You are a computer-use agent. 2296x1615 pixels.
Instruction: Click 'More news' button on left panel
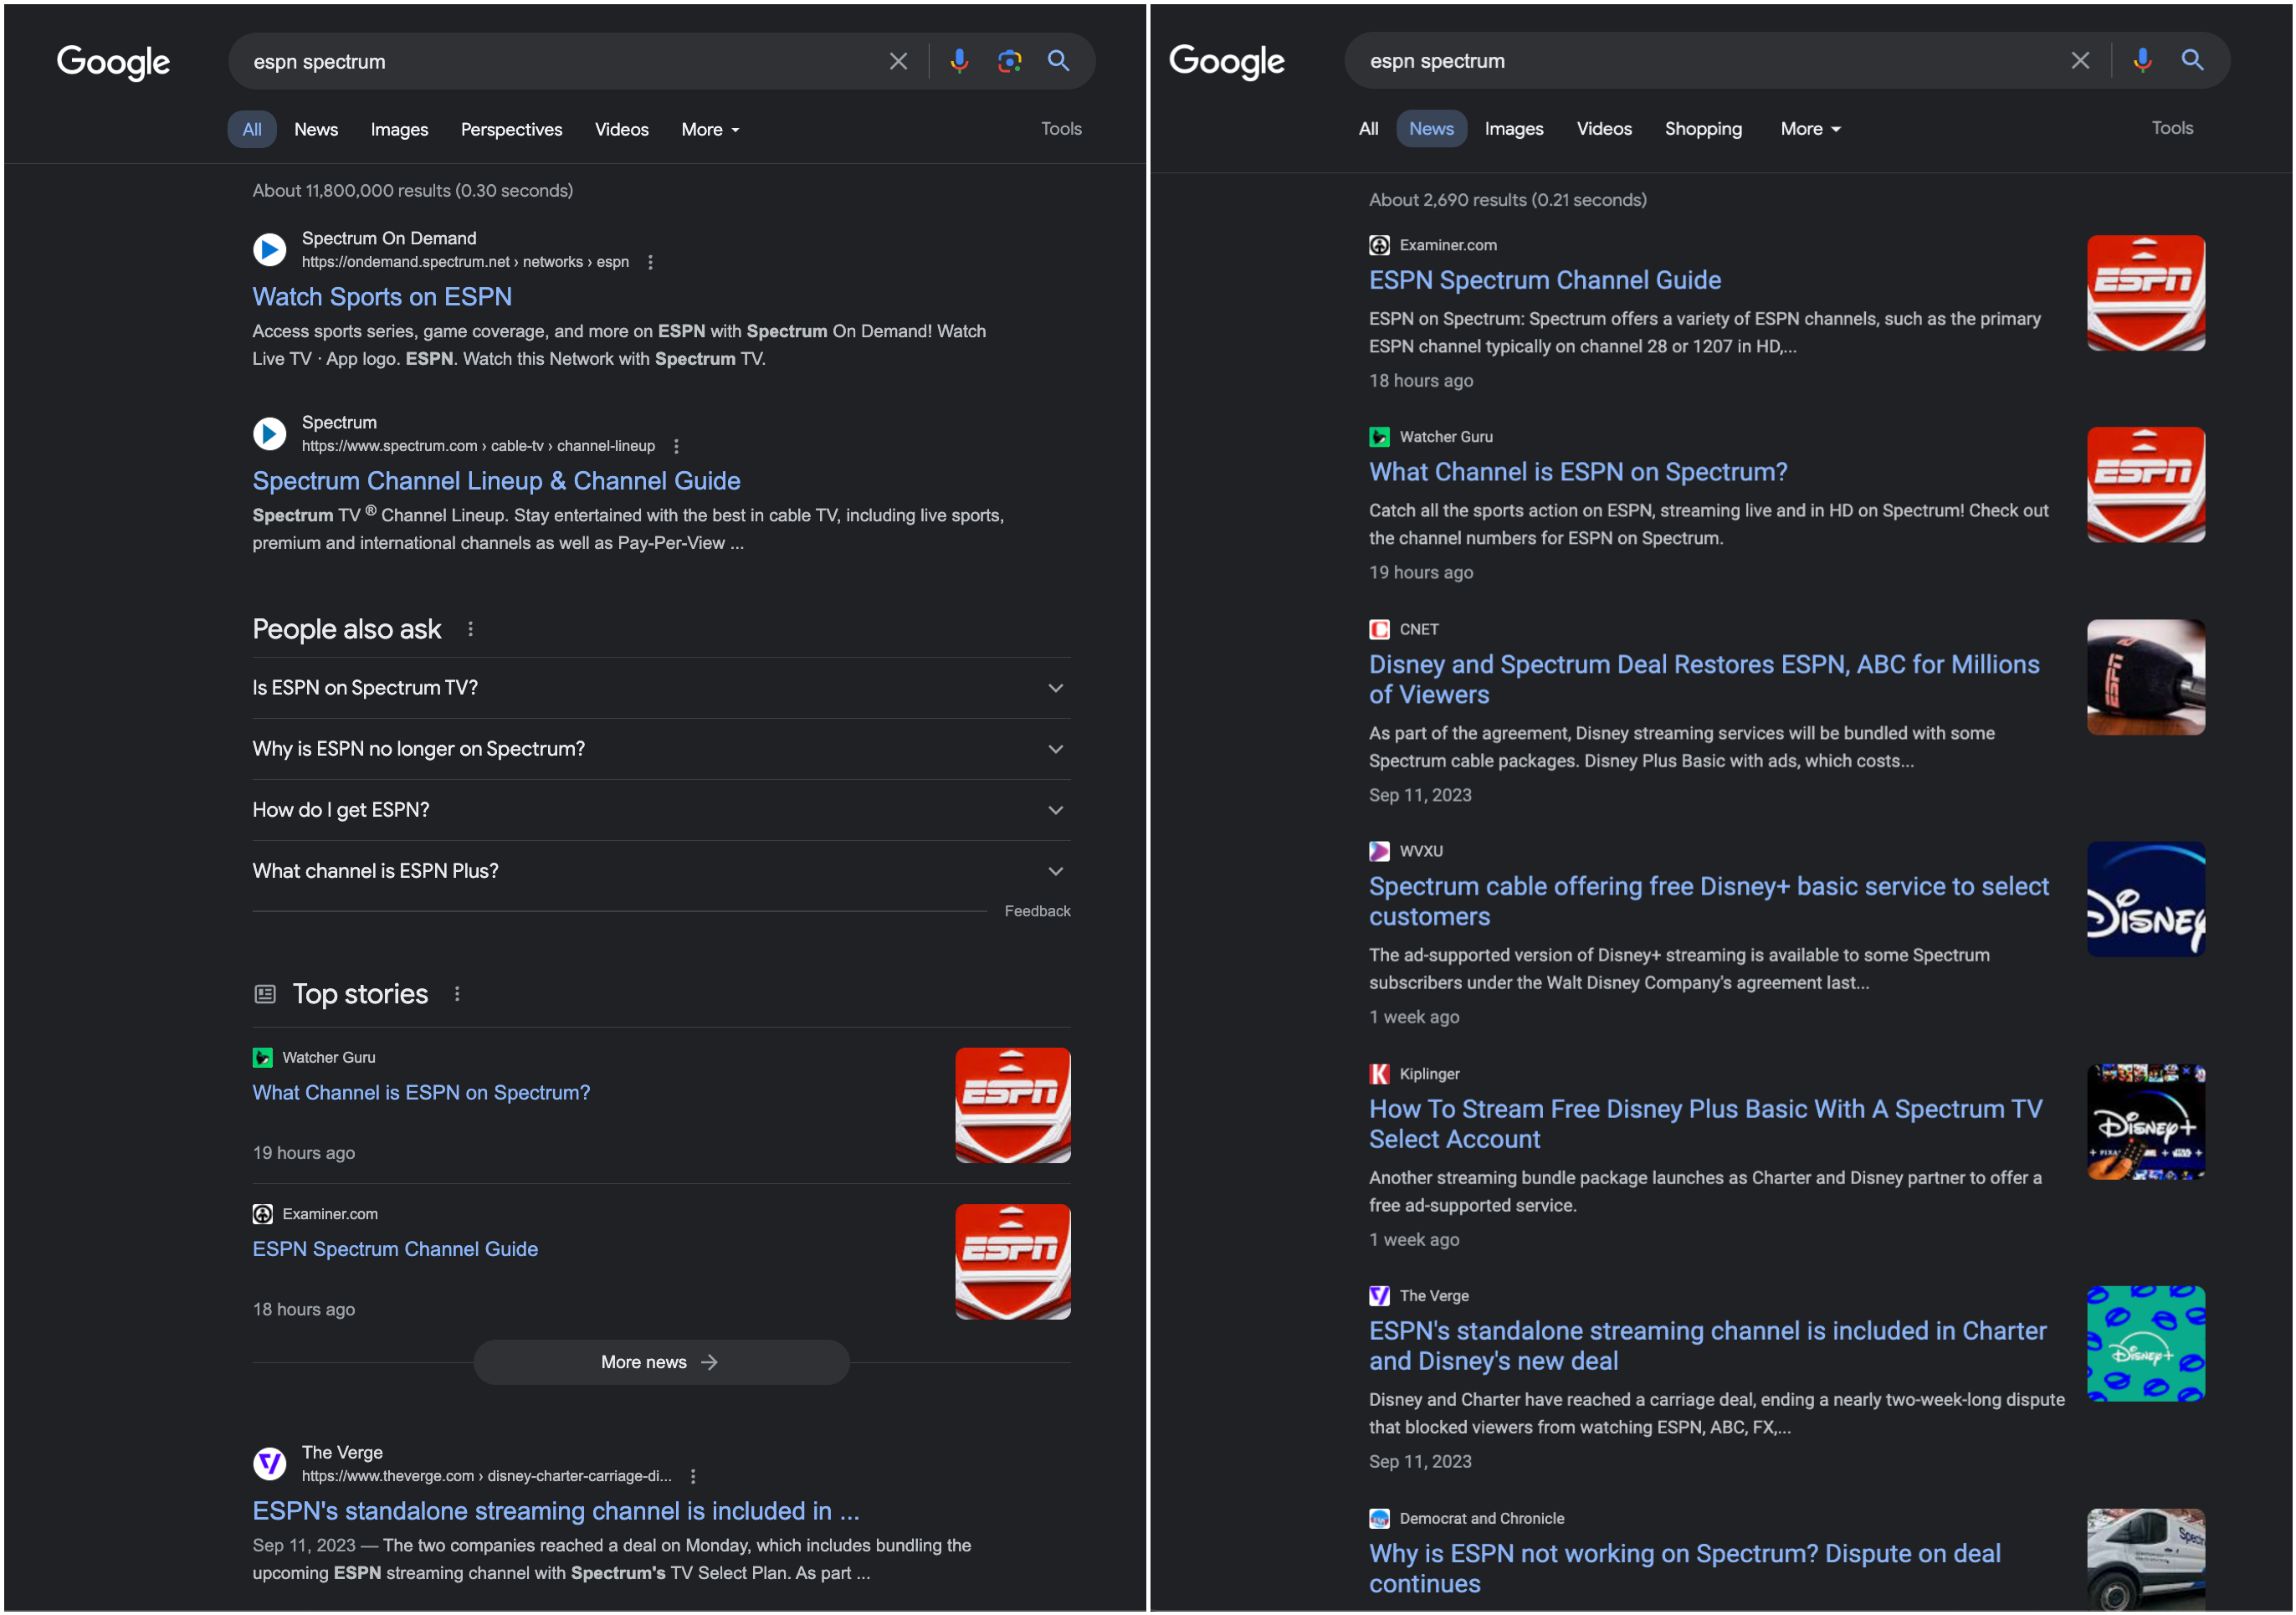tap(660, 1361)
